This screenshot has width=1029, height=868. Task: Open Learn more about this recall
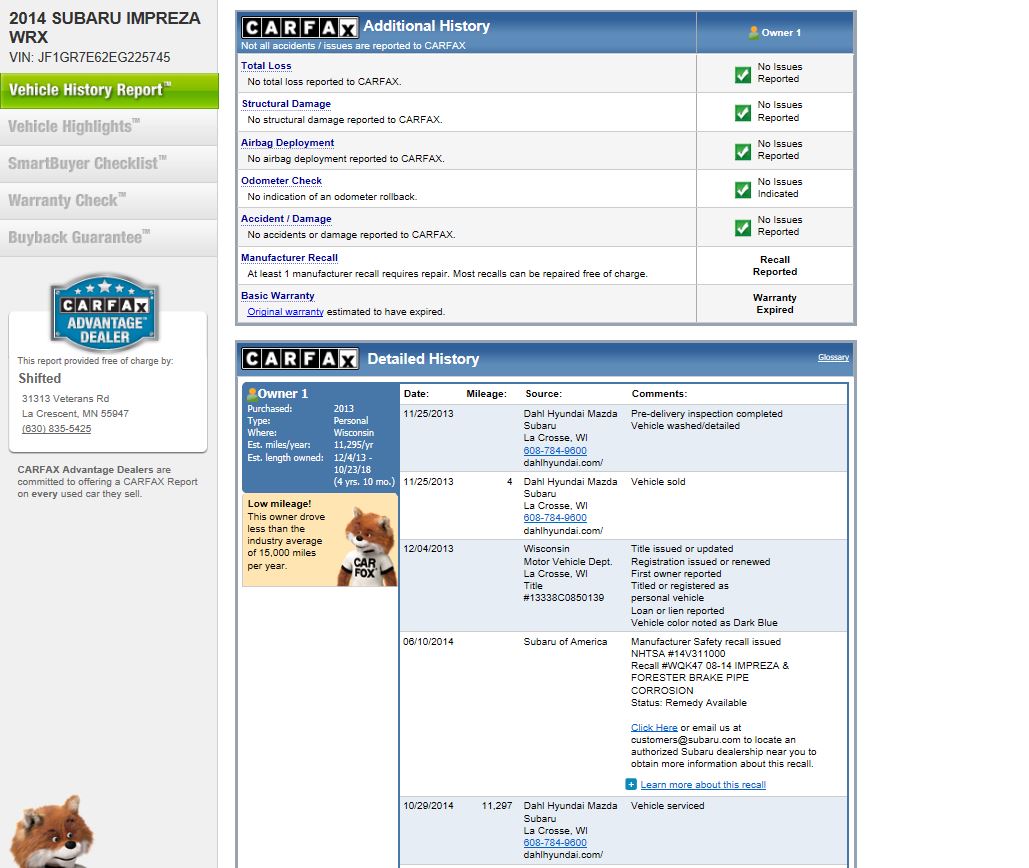[704, 785]
